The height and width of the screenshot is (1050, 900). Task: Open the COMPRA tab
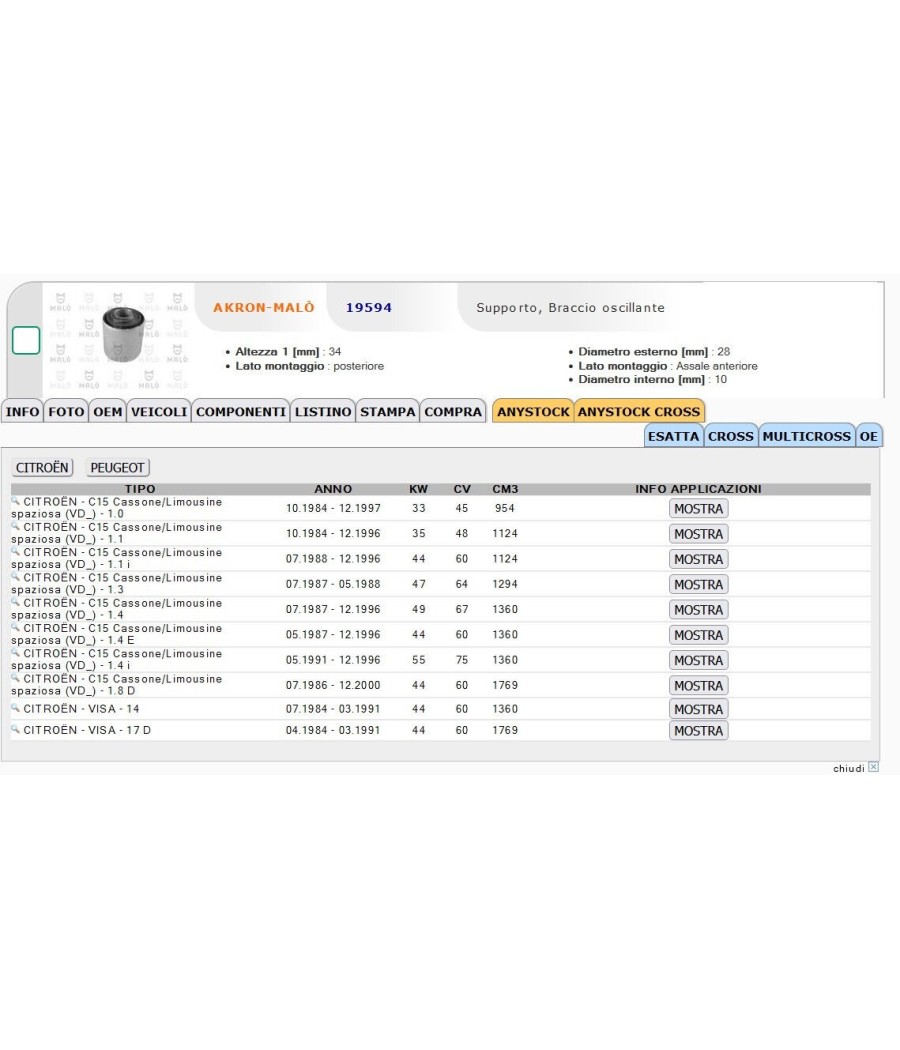[x=453, y=411]
